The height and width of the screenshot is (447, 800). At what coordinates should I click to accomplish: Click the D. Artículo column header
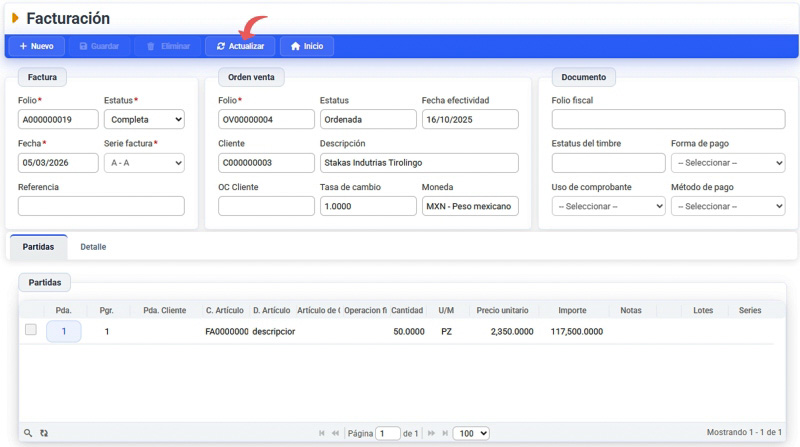271,310
